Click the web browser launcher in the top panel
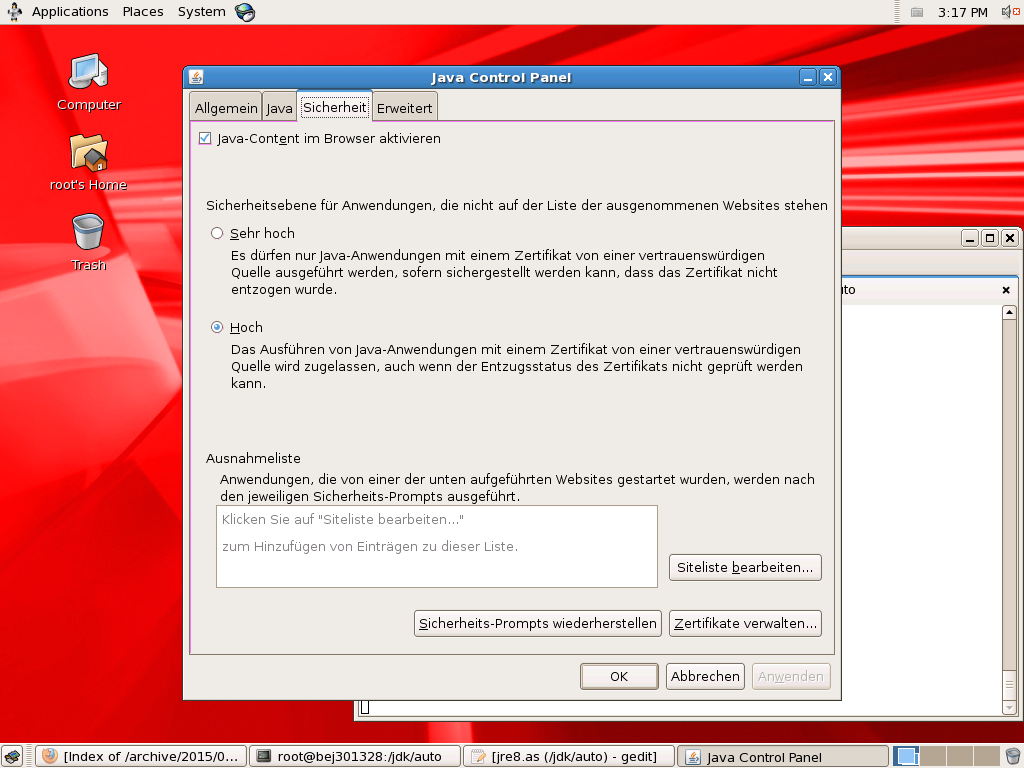The image size is (1024, 768). point(245,12)
